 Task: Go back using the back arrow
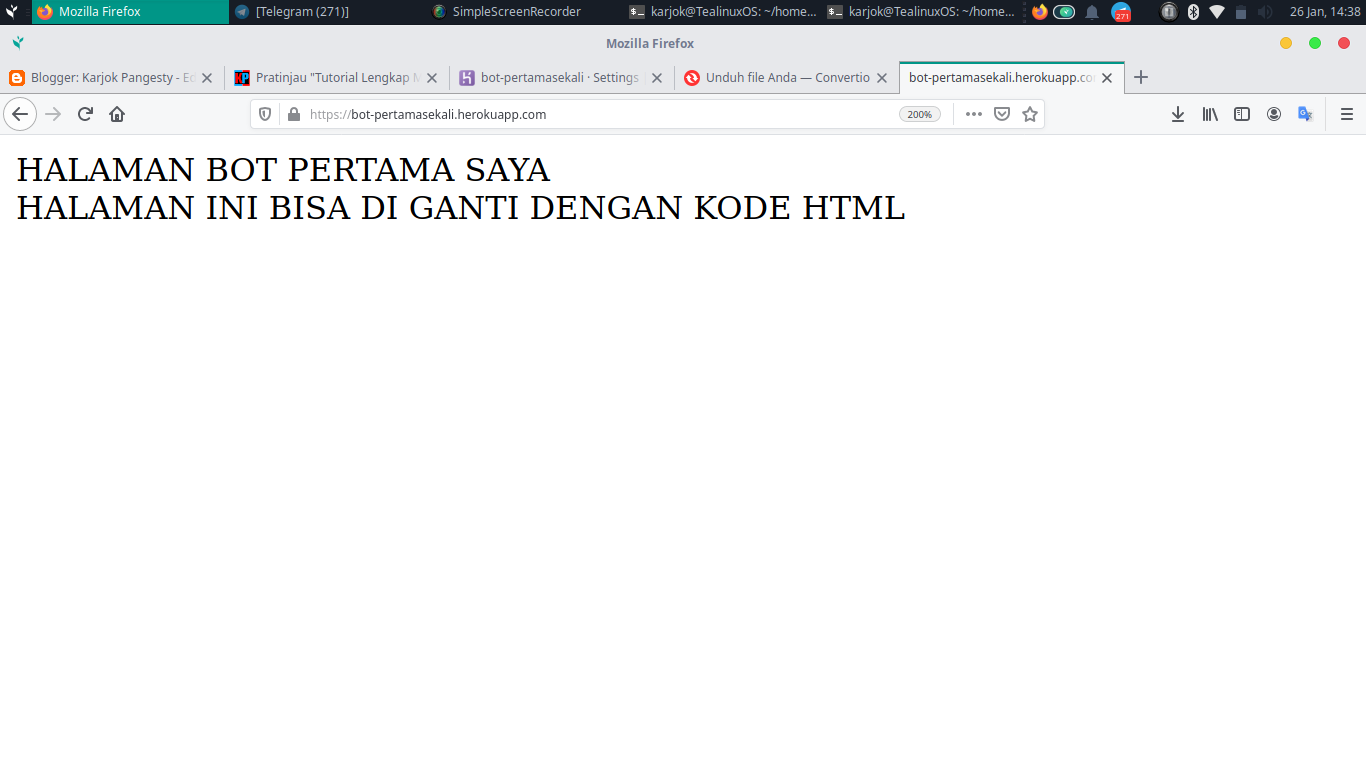[20, 114]
